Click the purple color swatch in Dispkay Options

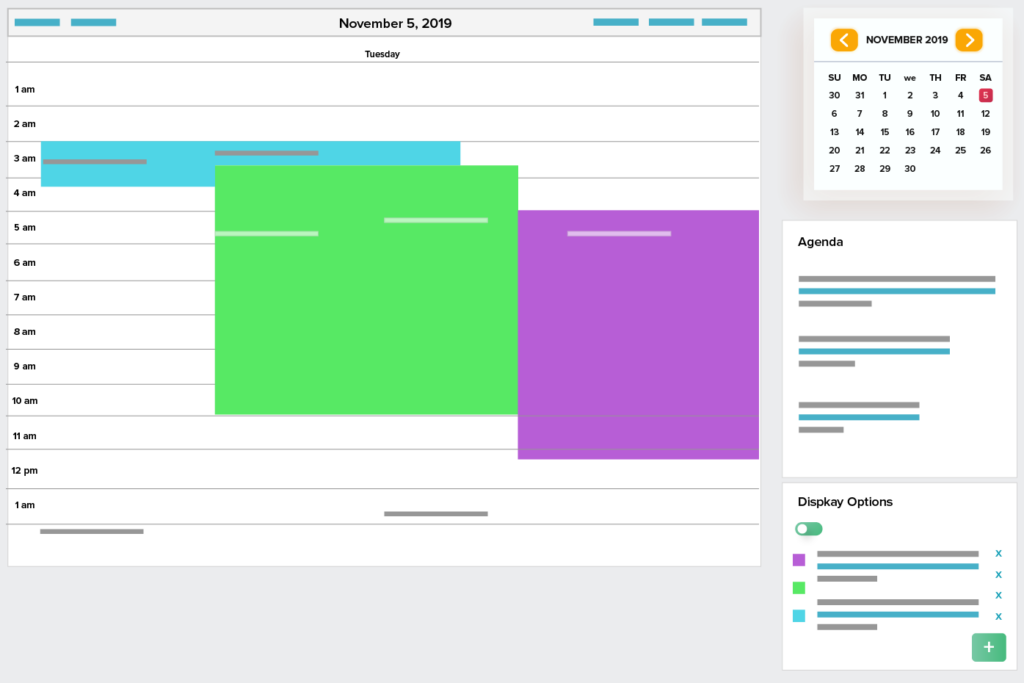pyautogui.click(x=798, y=560)
